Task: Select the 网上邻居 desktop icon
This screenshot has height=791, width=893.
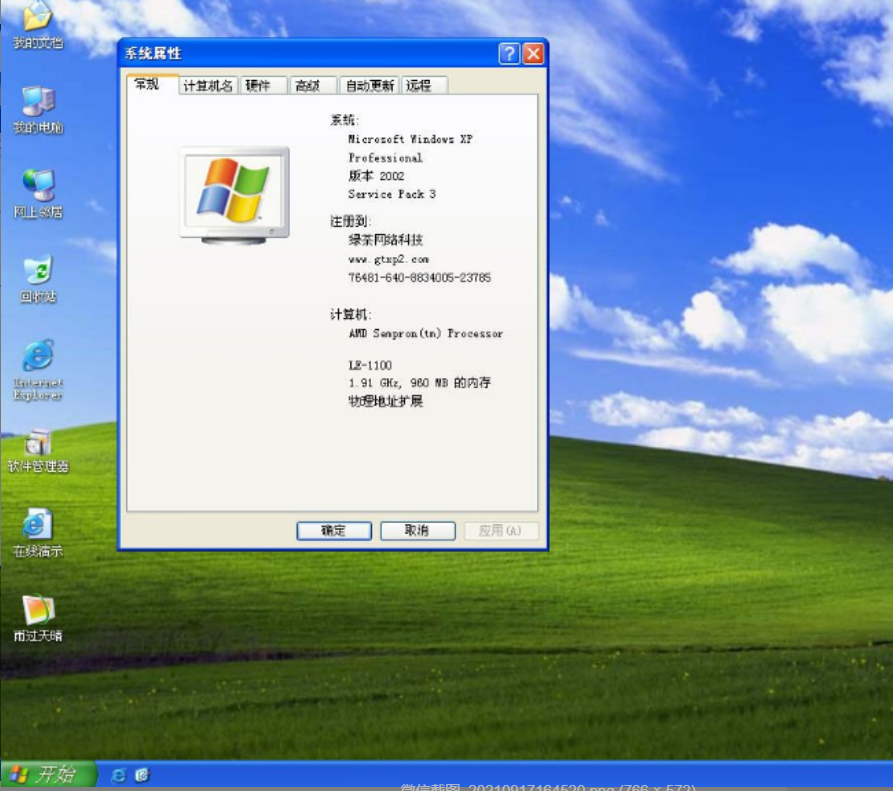Action: tap(38, 194)
